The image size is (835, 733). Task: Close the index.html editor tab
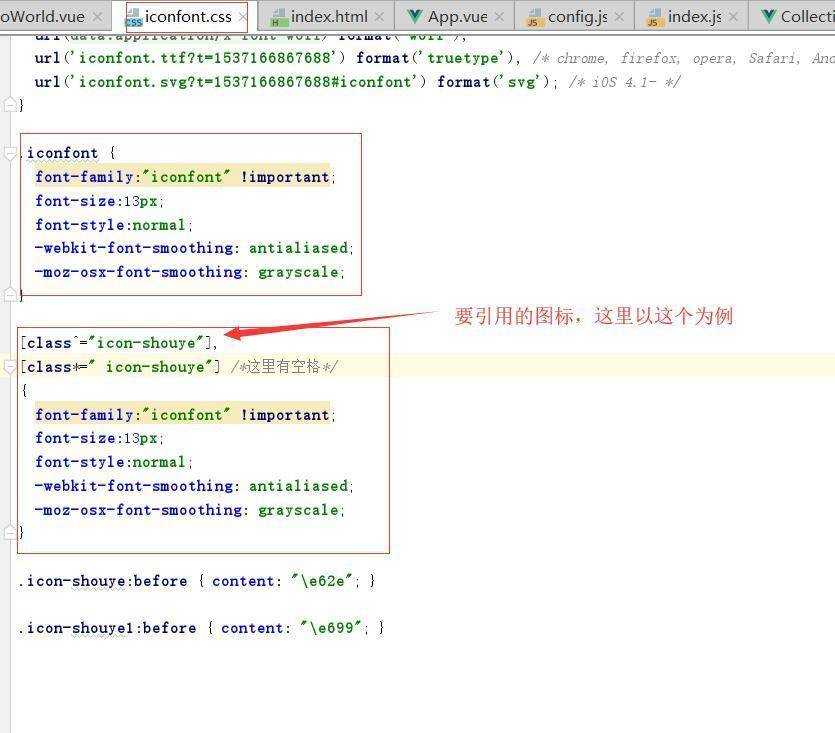tap(380, 17)
